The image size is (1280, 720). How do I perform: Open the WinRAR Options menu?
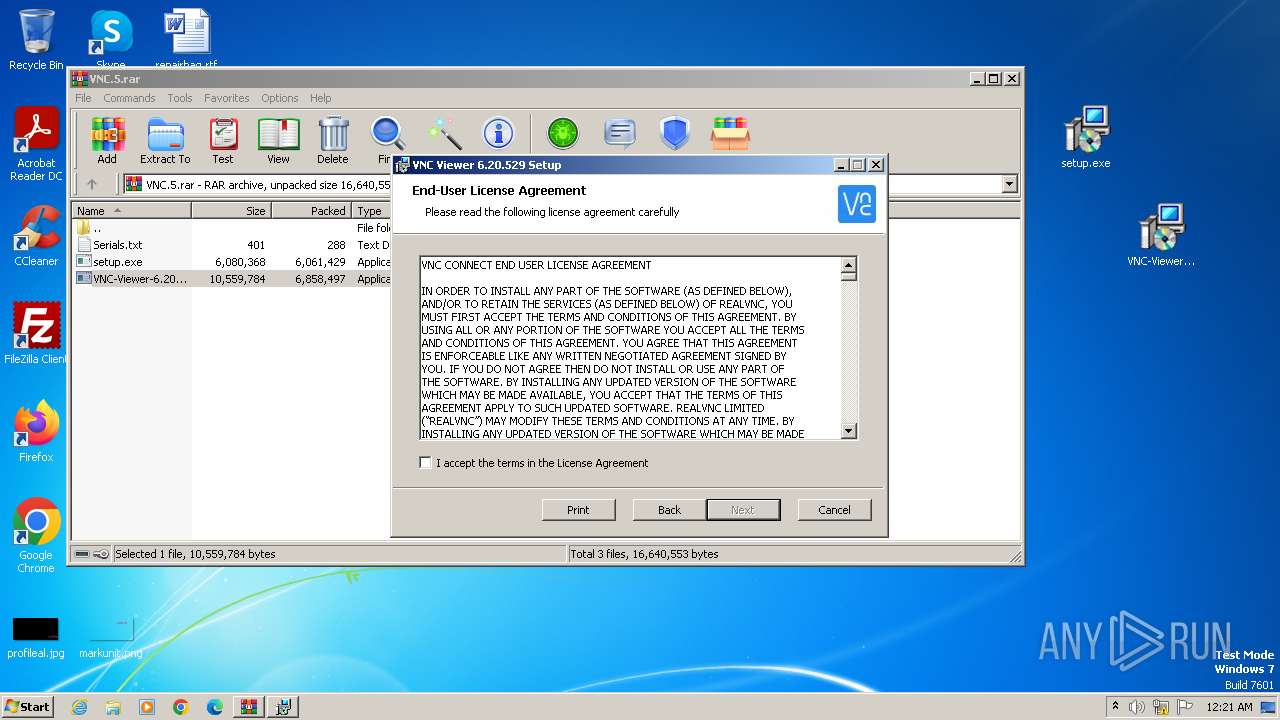pos(280,98)
